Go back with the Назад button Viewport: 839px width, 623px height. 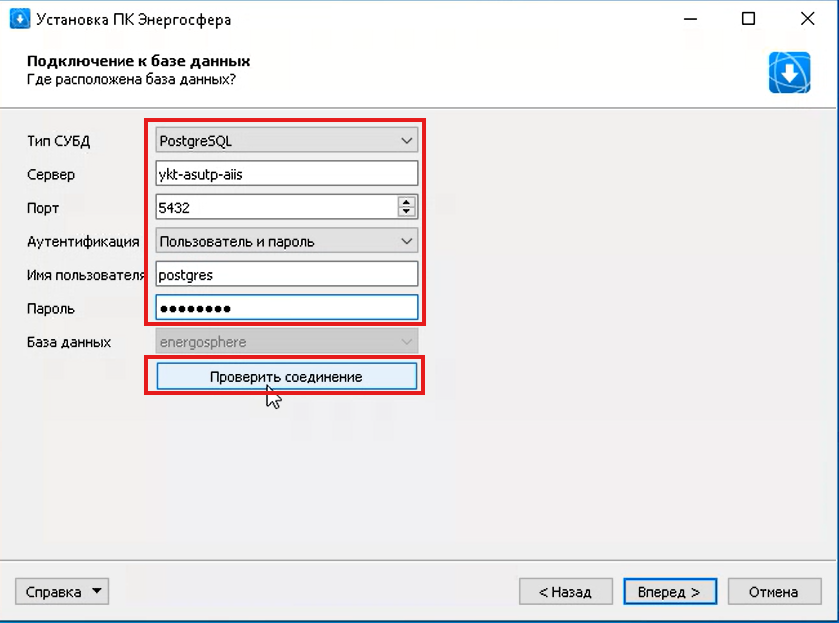pyautogui.click(x=566, y=591)
